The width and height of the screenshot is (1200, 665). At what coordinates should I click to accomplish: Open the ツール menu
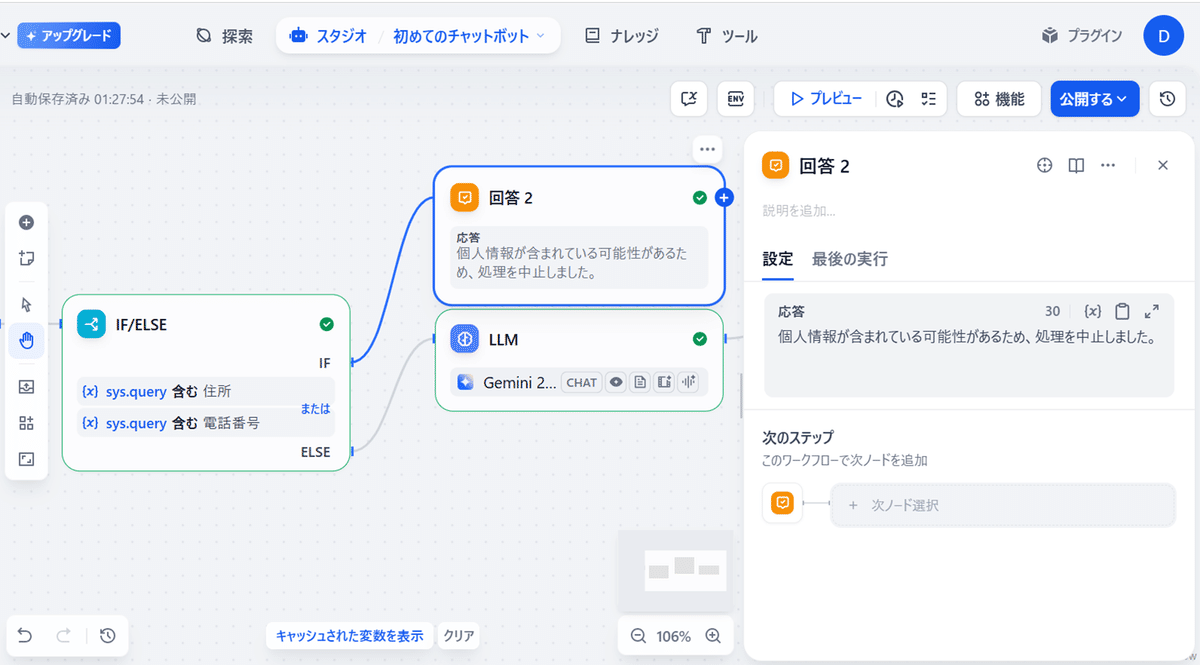tap(727, 36)
